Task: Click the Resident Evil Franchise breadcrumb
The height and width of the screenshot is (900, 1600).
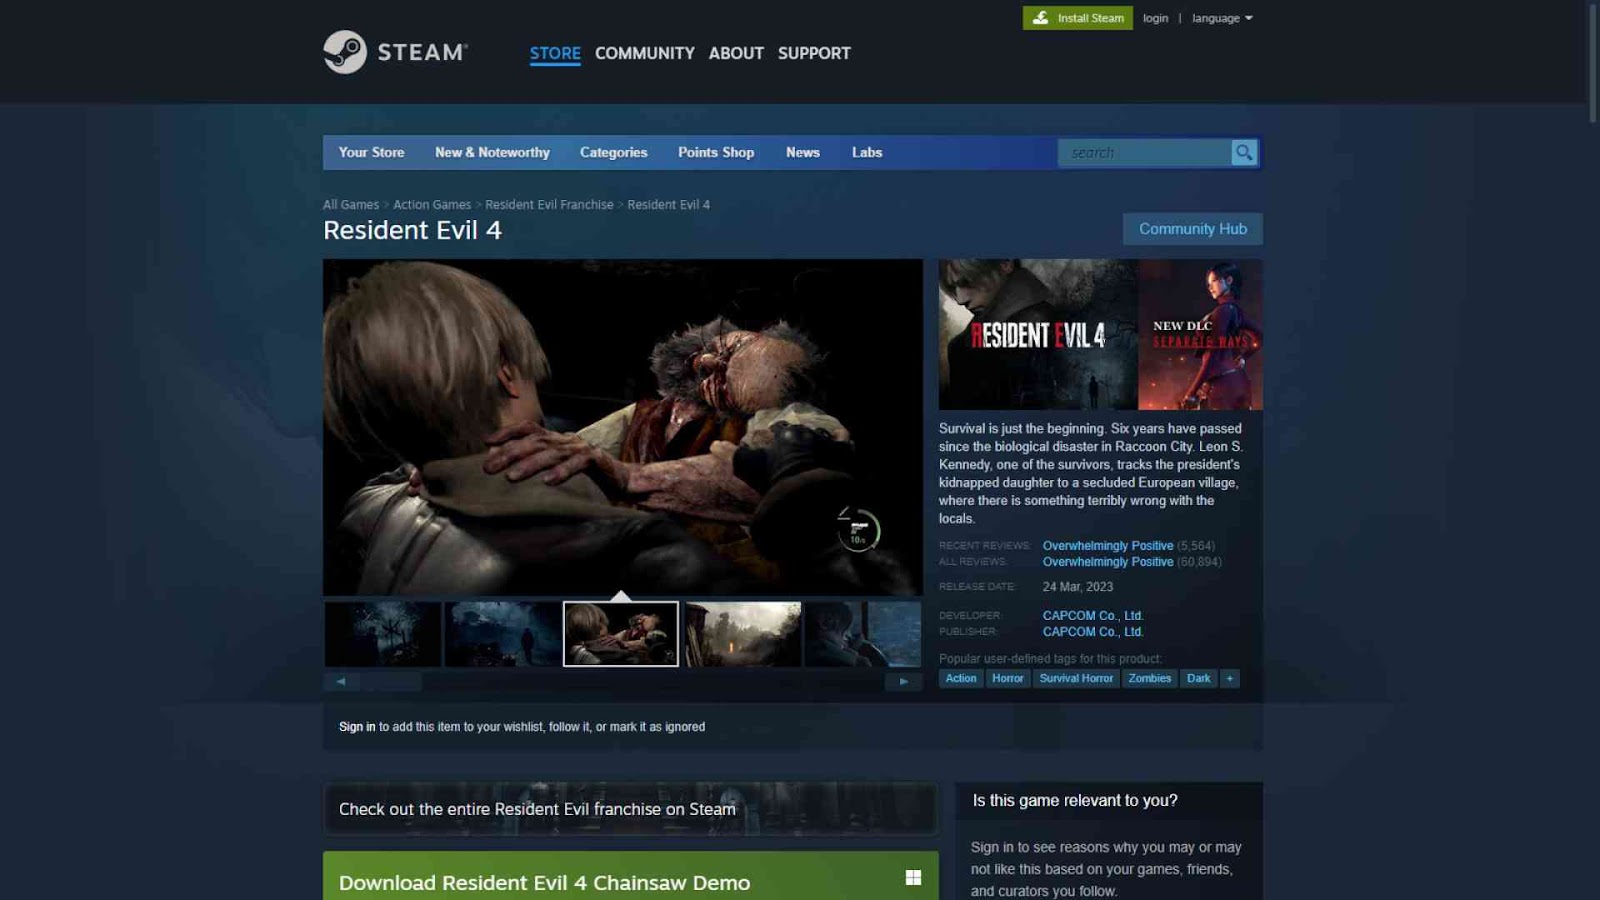Action: pyautogui.click(x=549, y=204)
